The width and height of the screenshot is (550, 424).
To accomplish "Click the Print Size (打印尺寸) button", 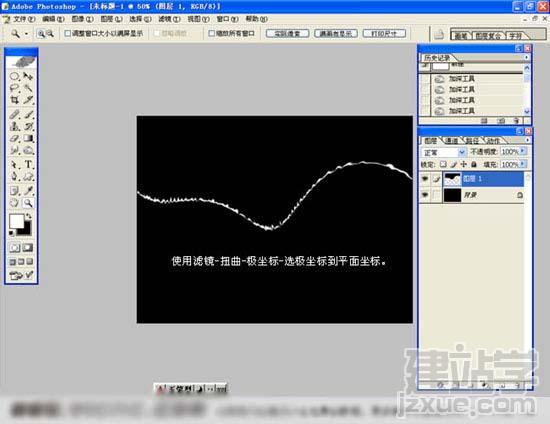I will pos(384,33).
